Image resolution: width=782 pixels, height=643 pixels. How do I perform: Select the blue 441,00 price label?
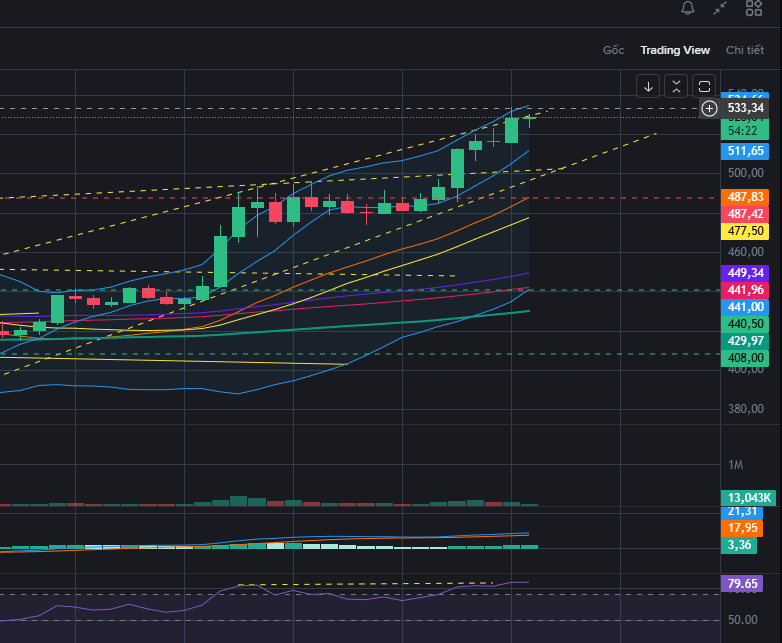745,307
